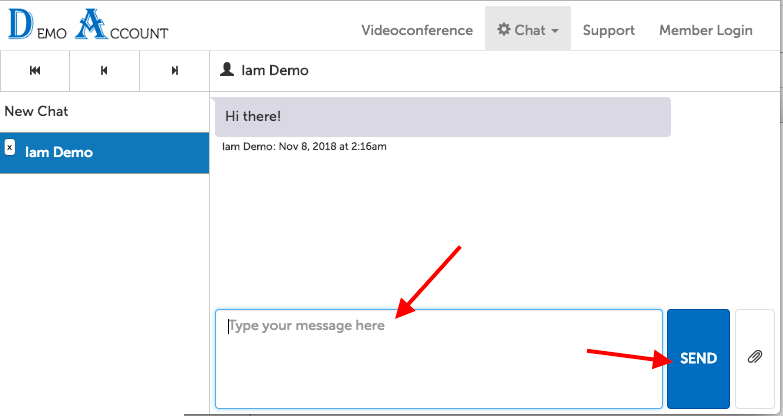The height and width of the screenshot is (416, 783).
Task: Click the Nov 8, 2018 message timestamp
Action: point(331,146)
